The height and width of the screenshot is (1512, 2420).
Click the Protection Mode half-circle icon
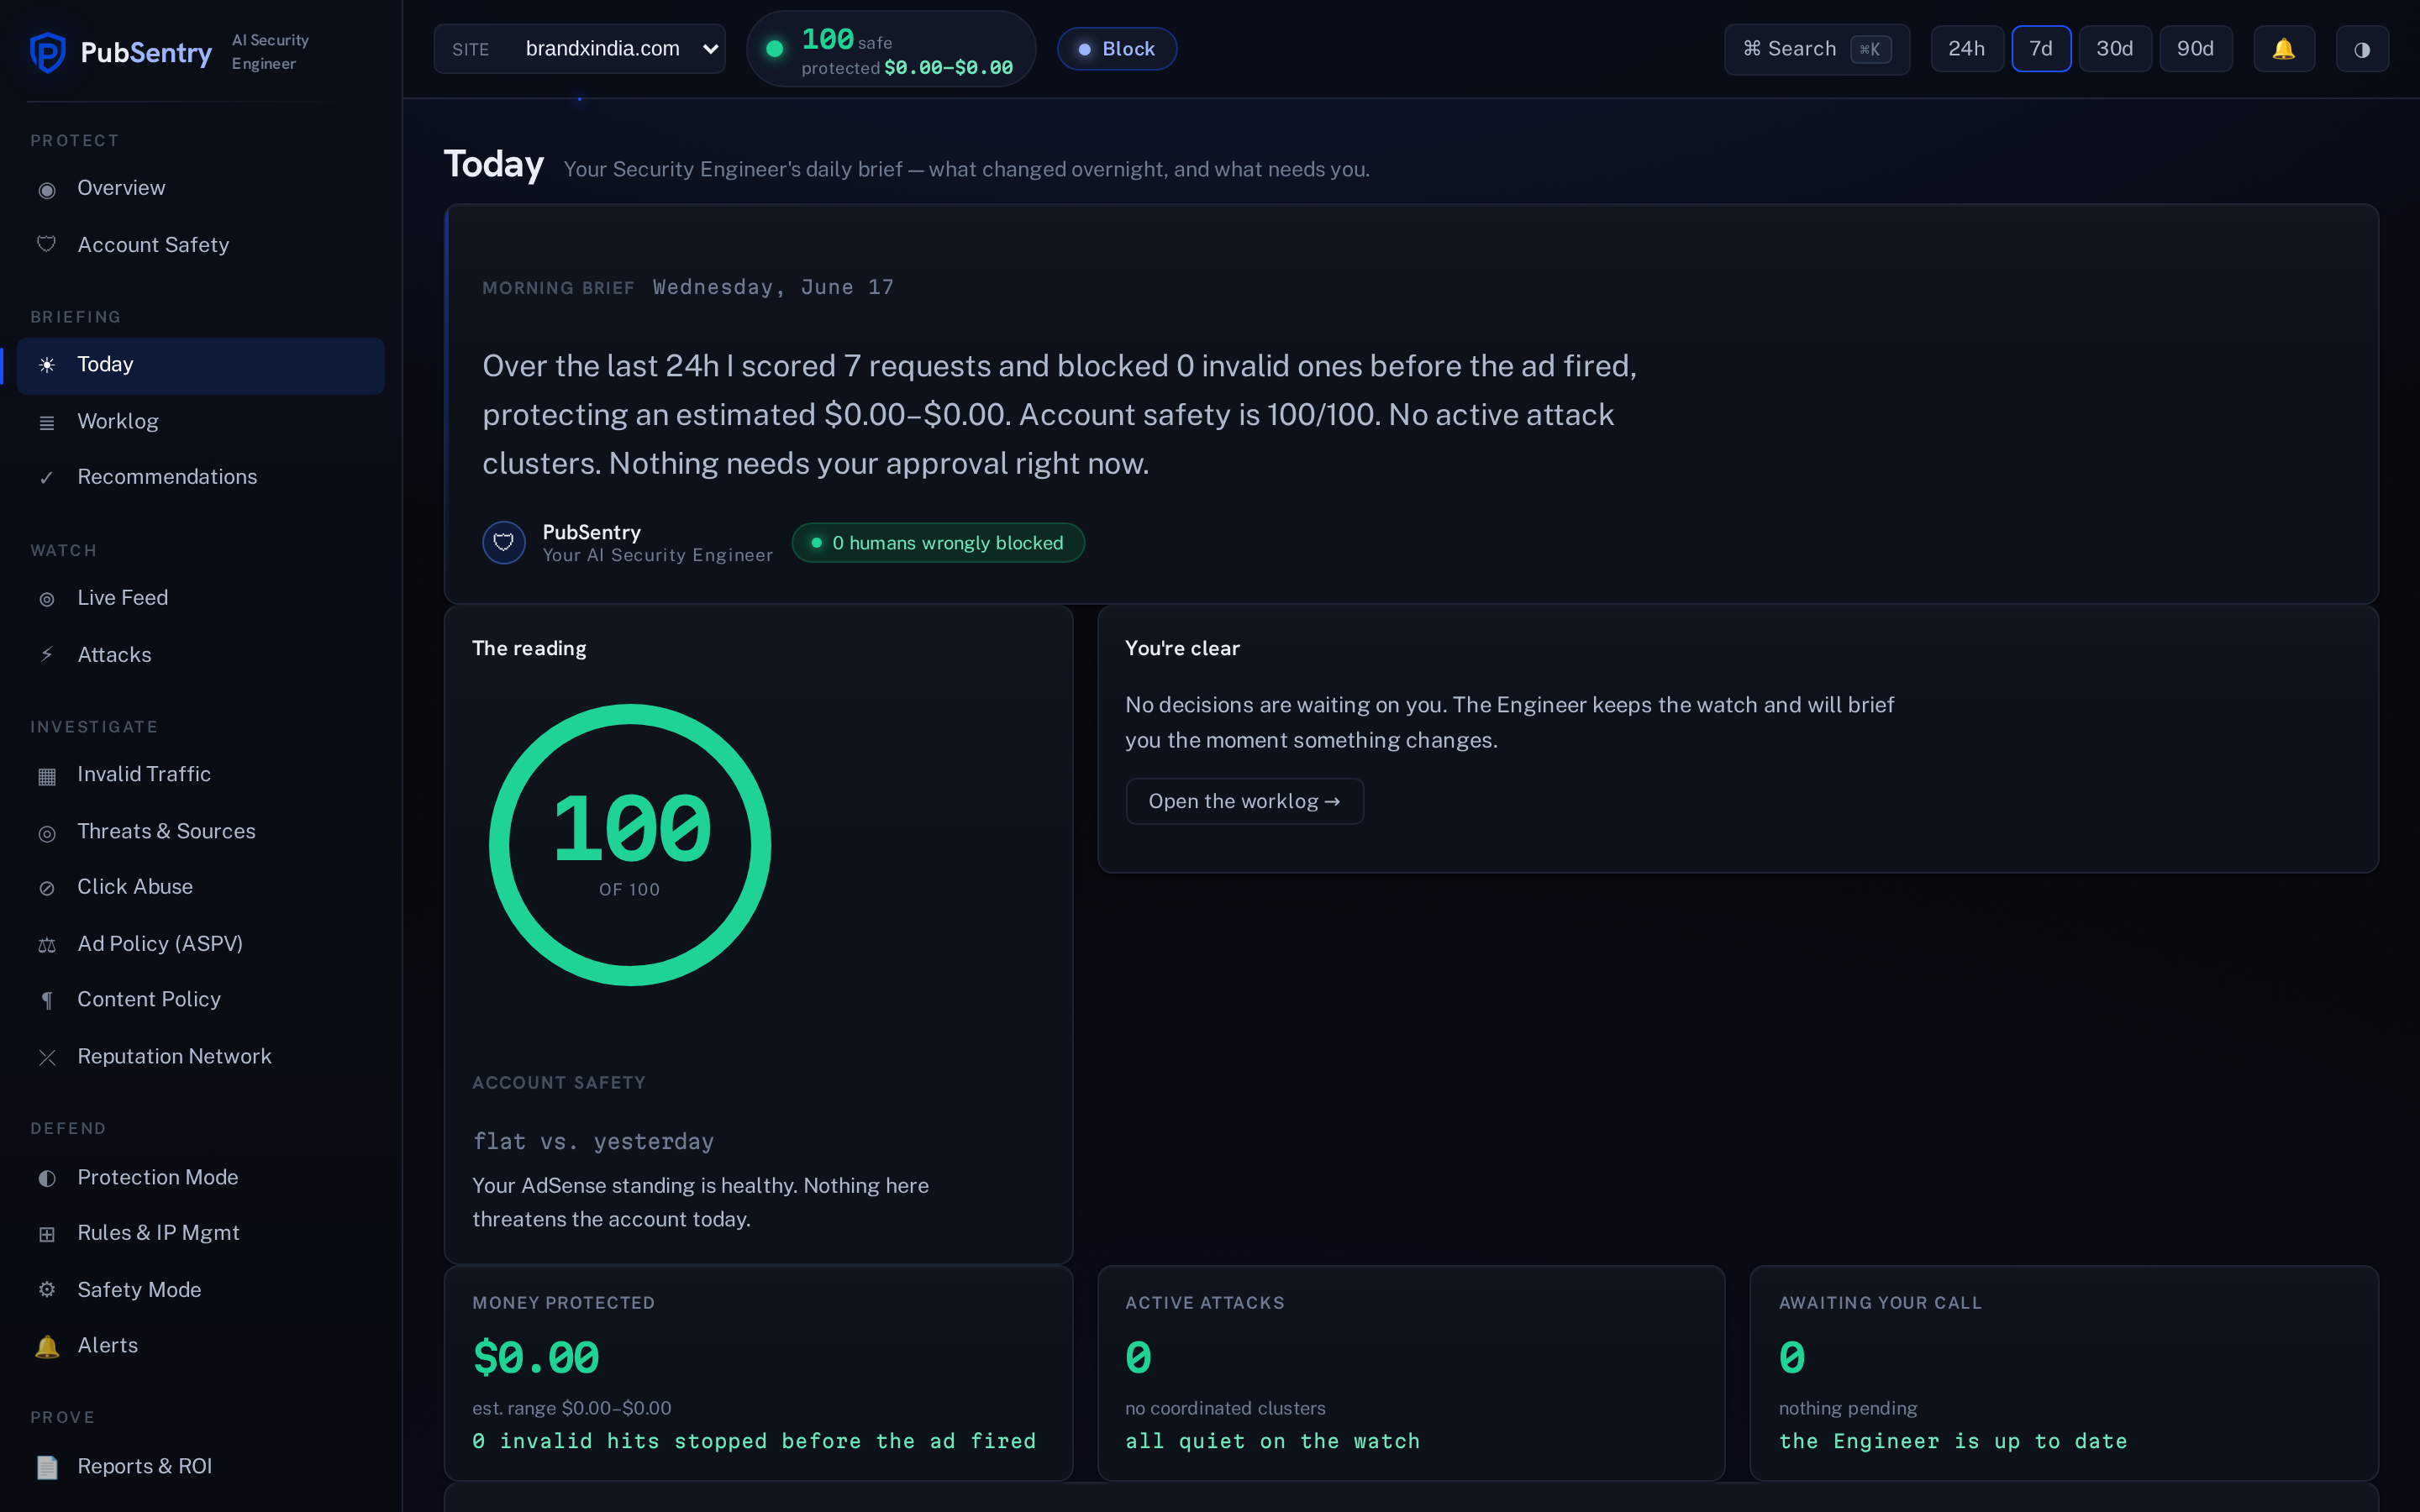(47, 1178)
